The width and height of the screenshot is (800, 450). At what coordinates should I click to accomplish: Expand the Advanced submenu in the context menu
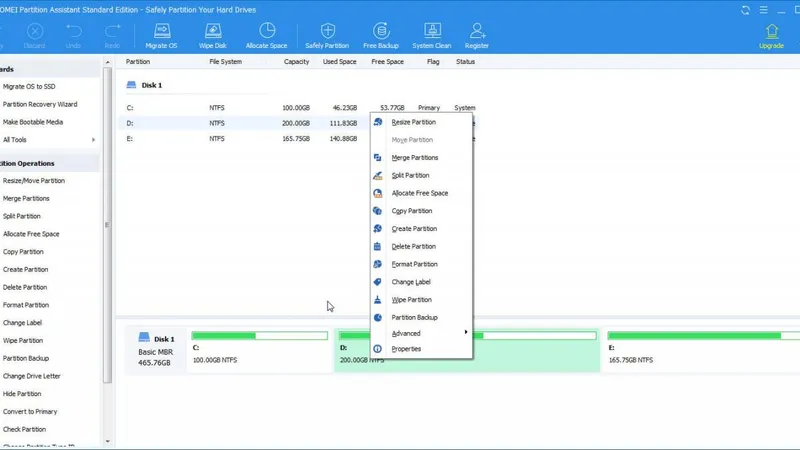(420, 333)
